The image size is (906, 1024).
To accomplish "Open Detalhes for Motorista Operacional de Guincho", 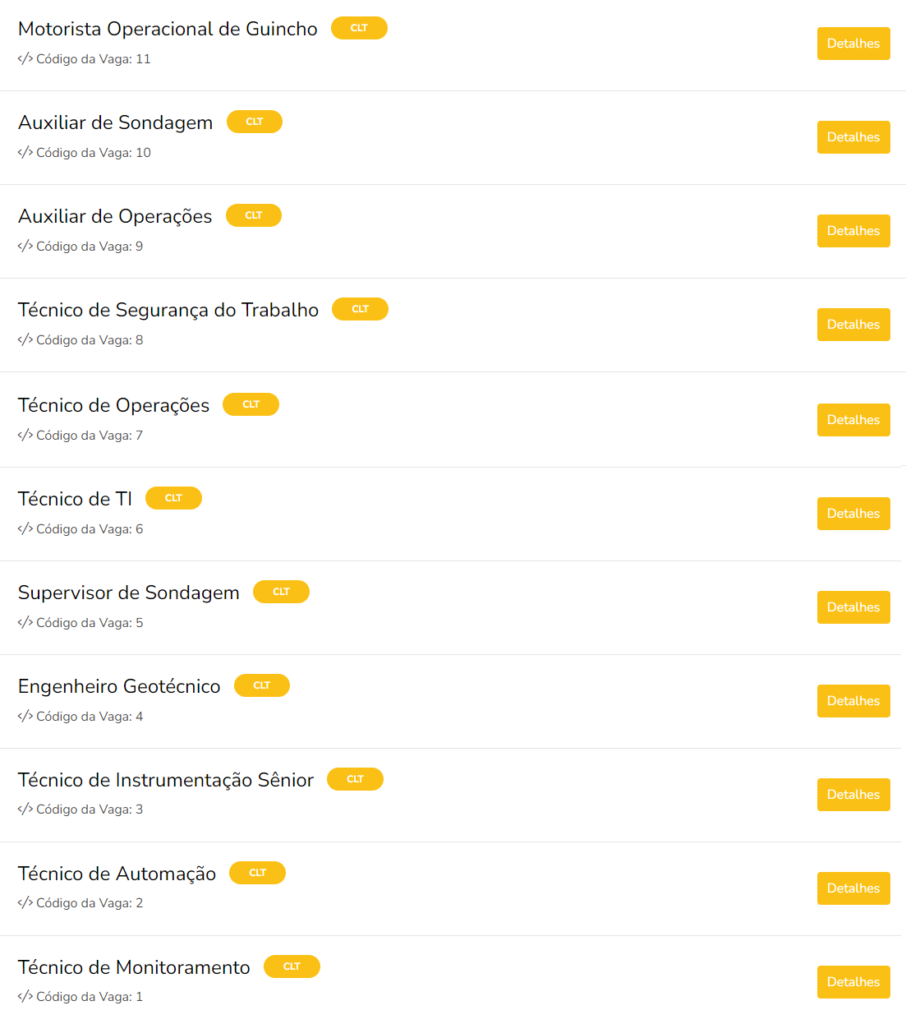I will (x=853, y=44).
